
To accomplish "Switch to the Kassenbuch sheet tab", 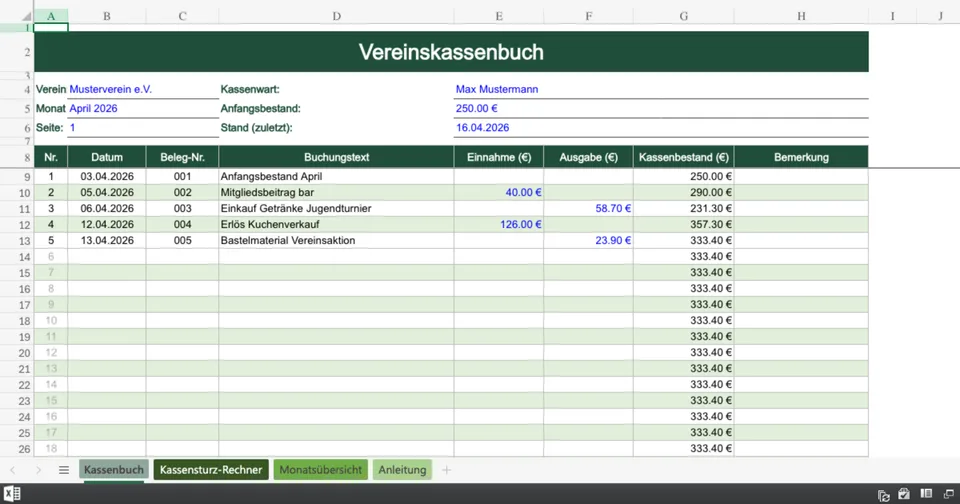I will (114, 470).
